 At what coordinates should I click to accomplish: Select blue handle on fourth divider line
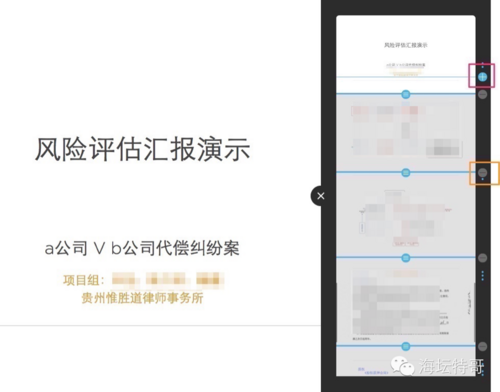[x=406, y=347]
